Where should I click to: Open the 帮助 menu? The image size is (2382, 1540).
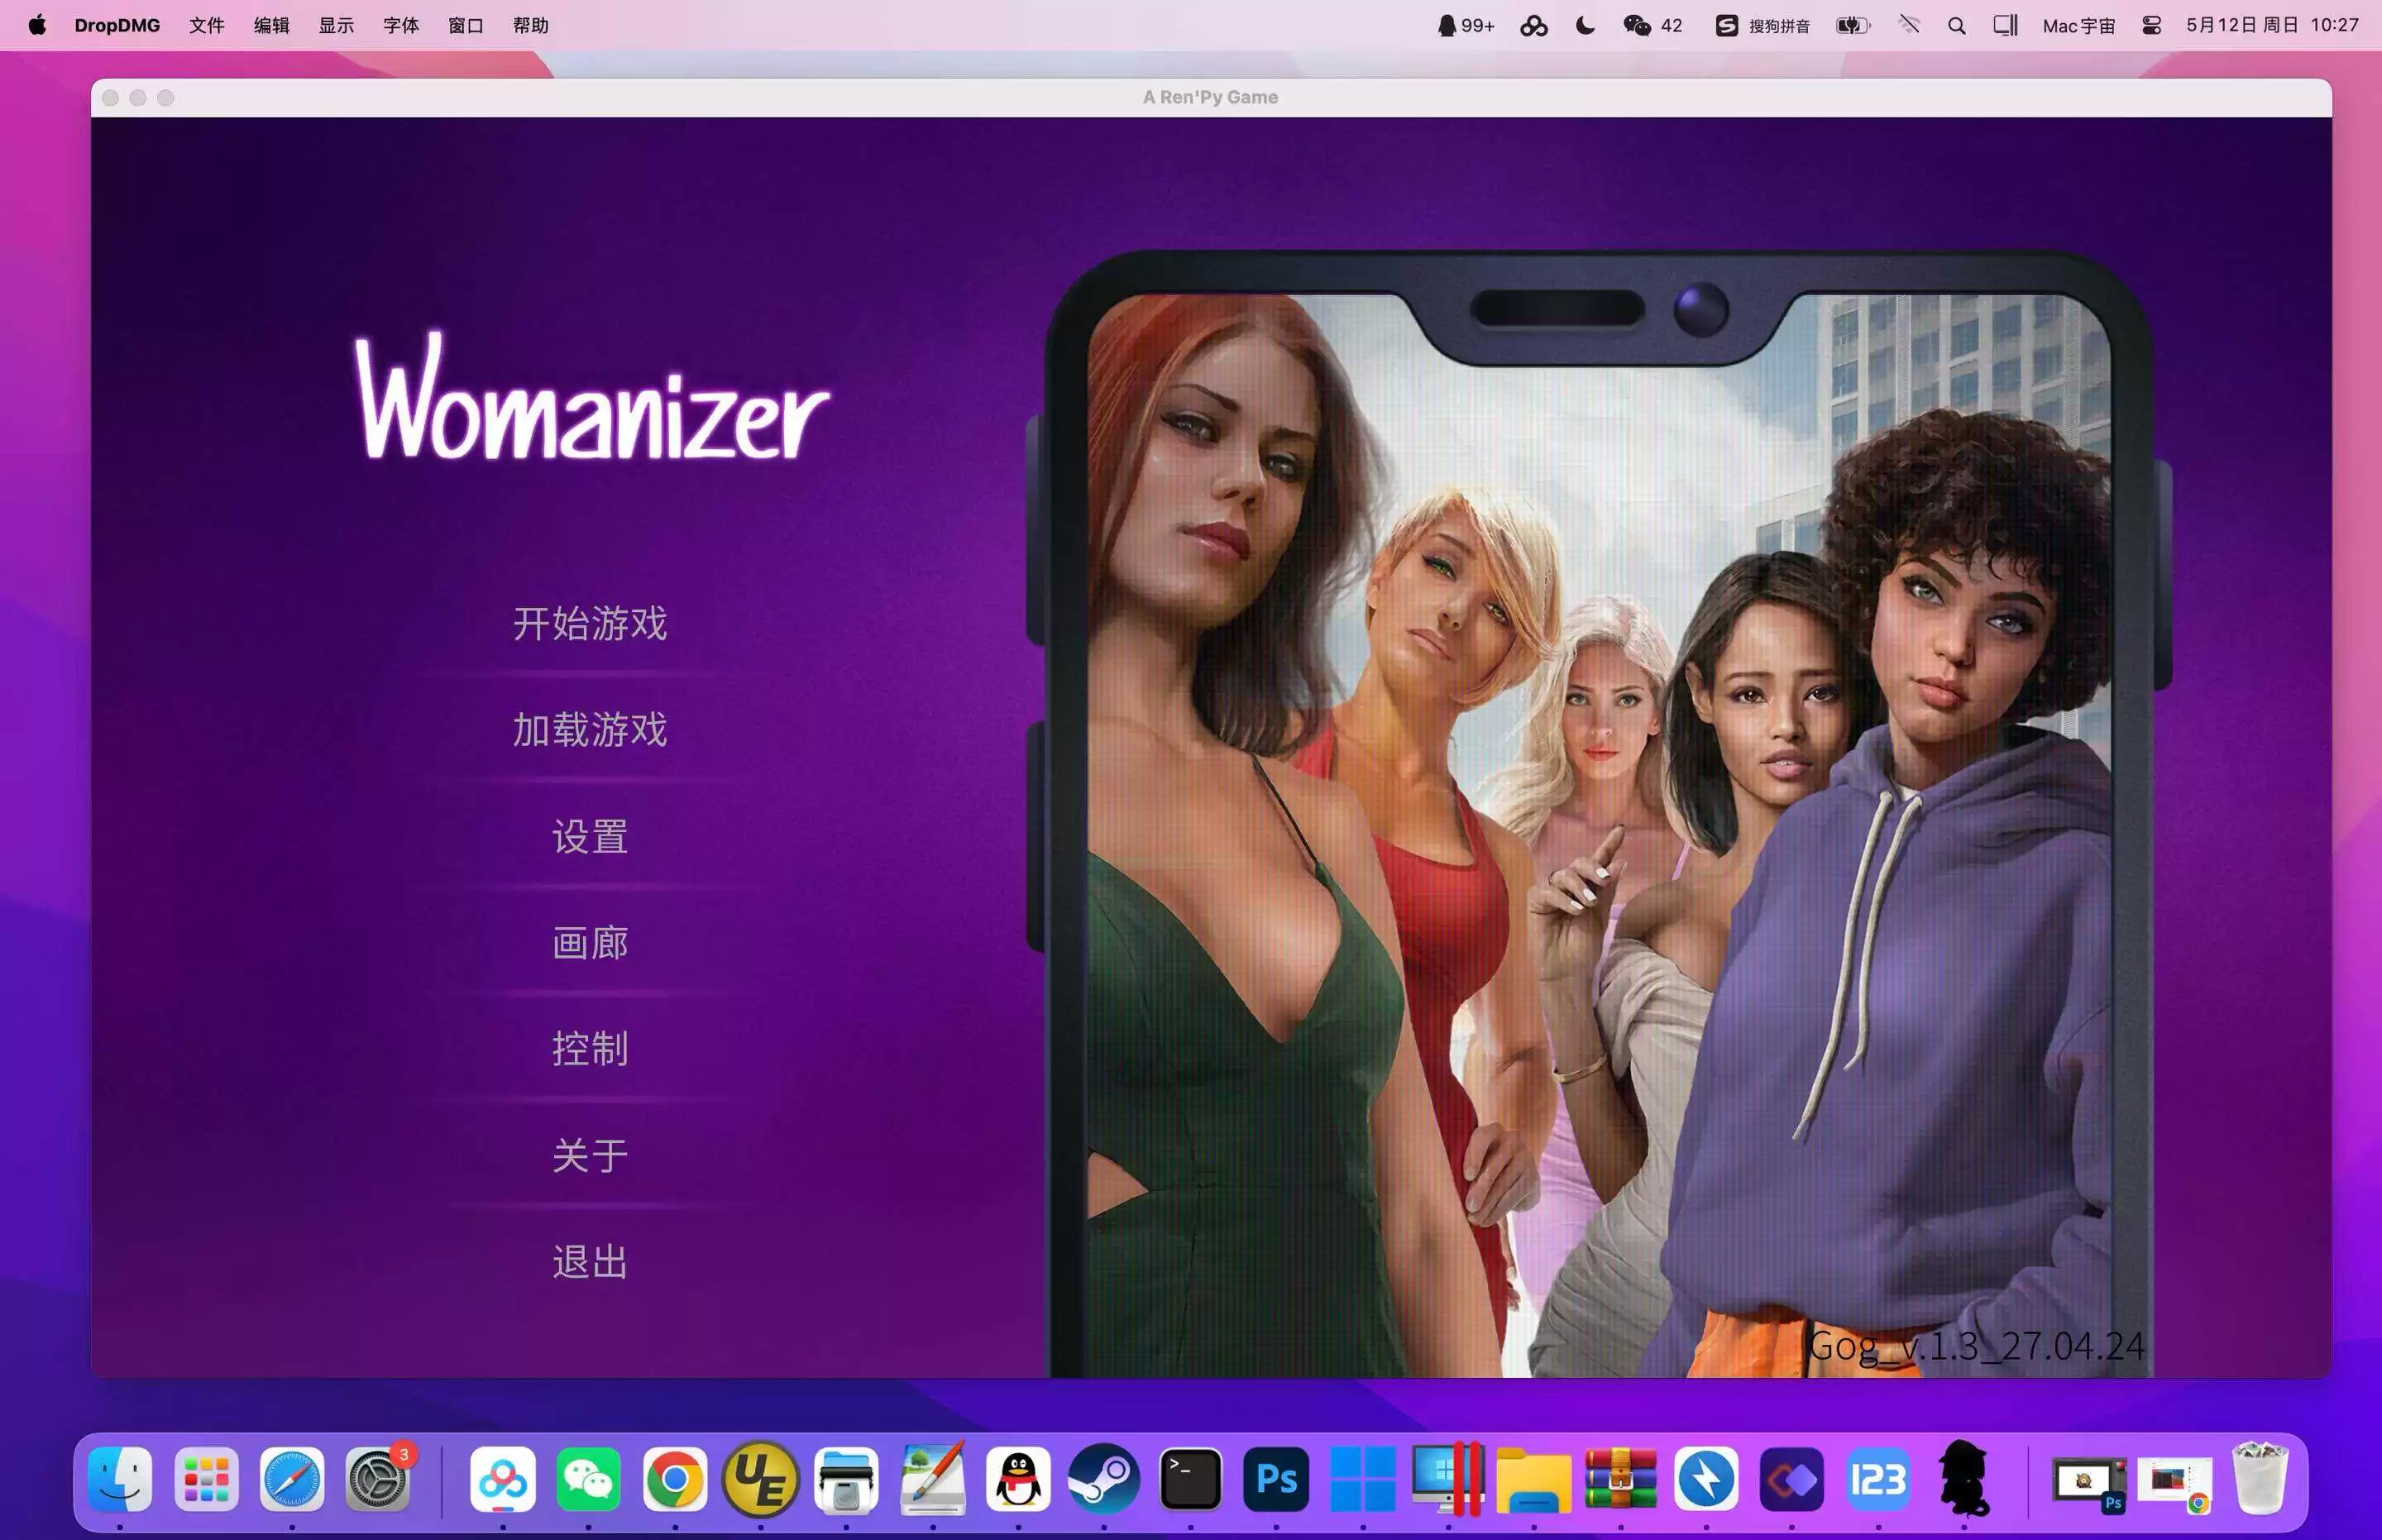point(531,25)
